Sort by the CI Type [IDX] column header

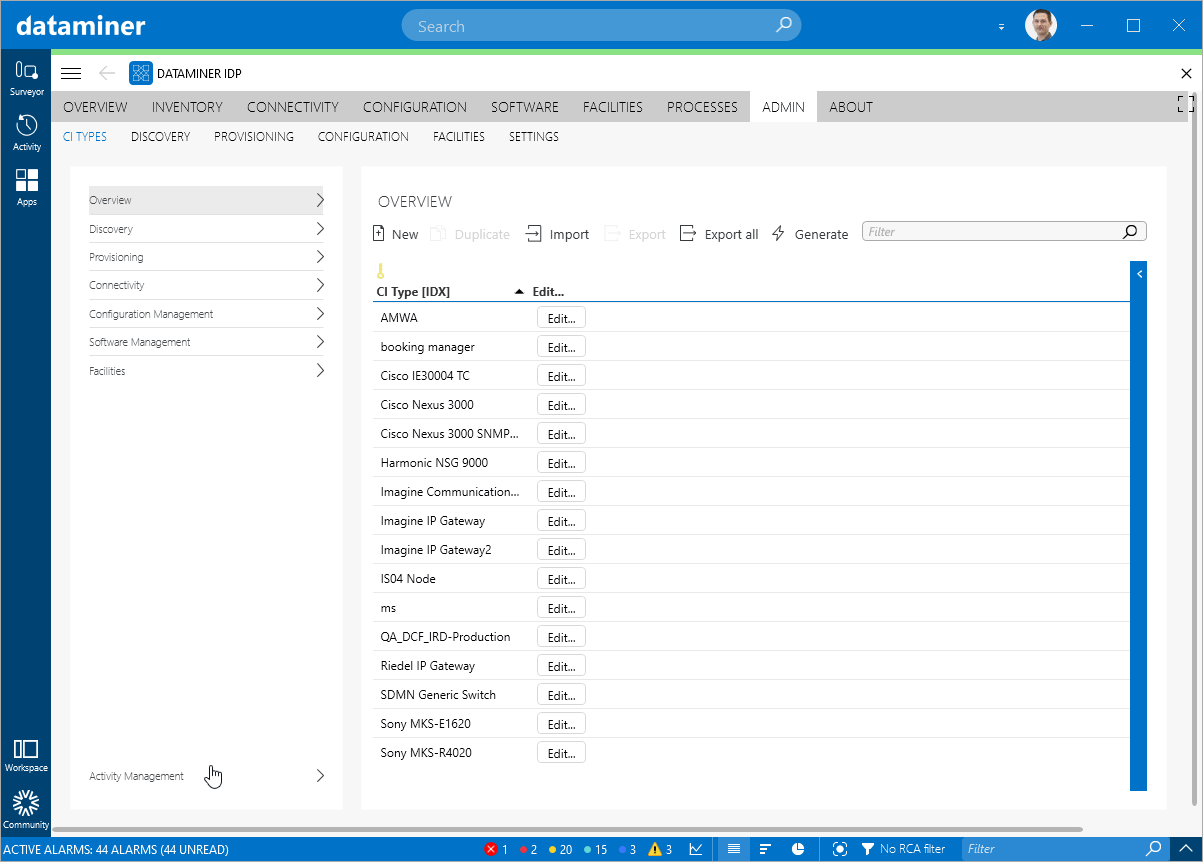449,292
